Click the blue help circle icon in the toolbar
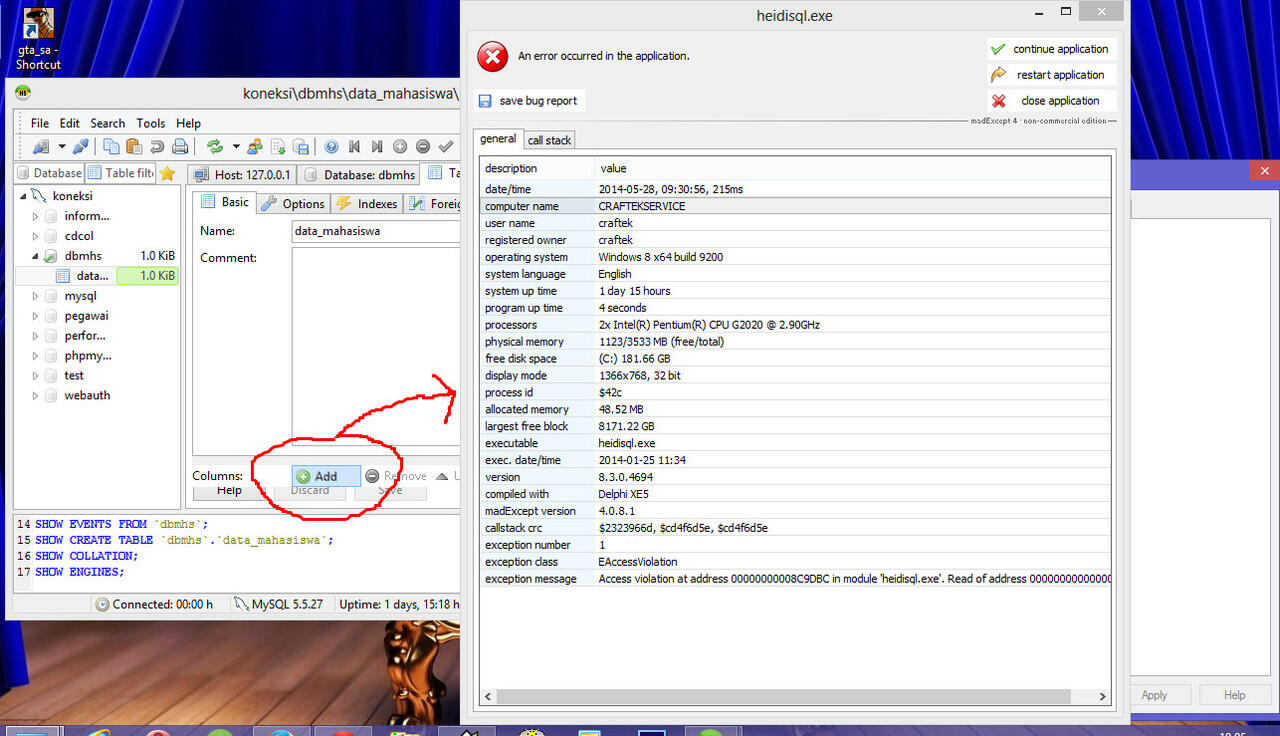Viewport: 1280px width, 736px height. pyautogui.click(x=331, y=147)
